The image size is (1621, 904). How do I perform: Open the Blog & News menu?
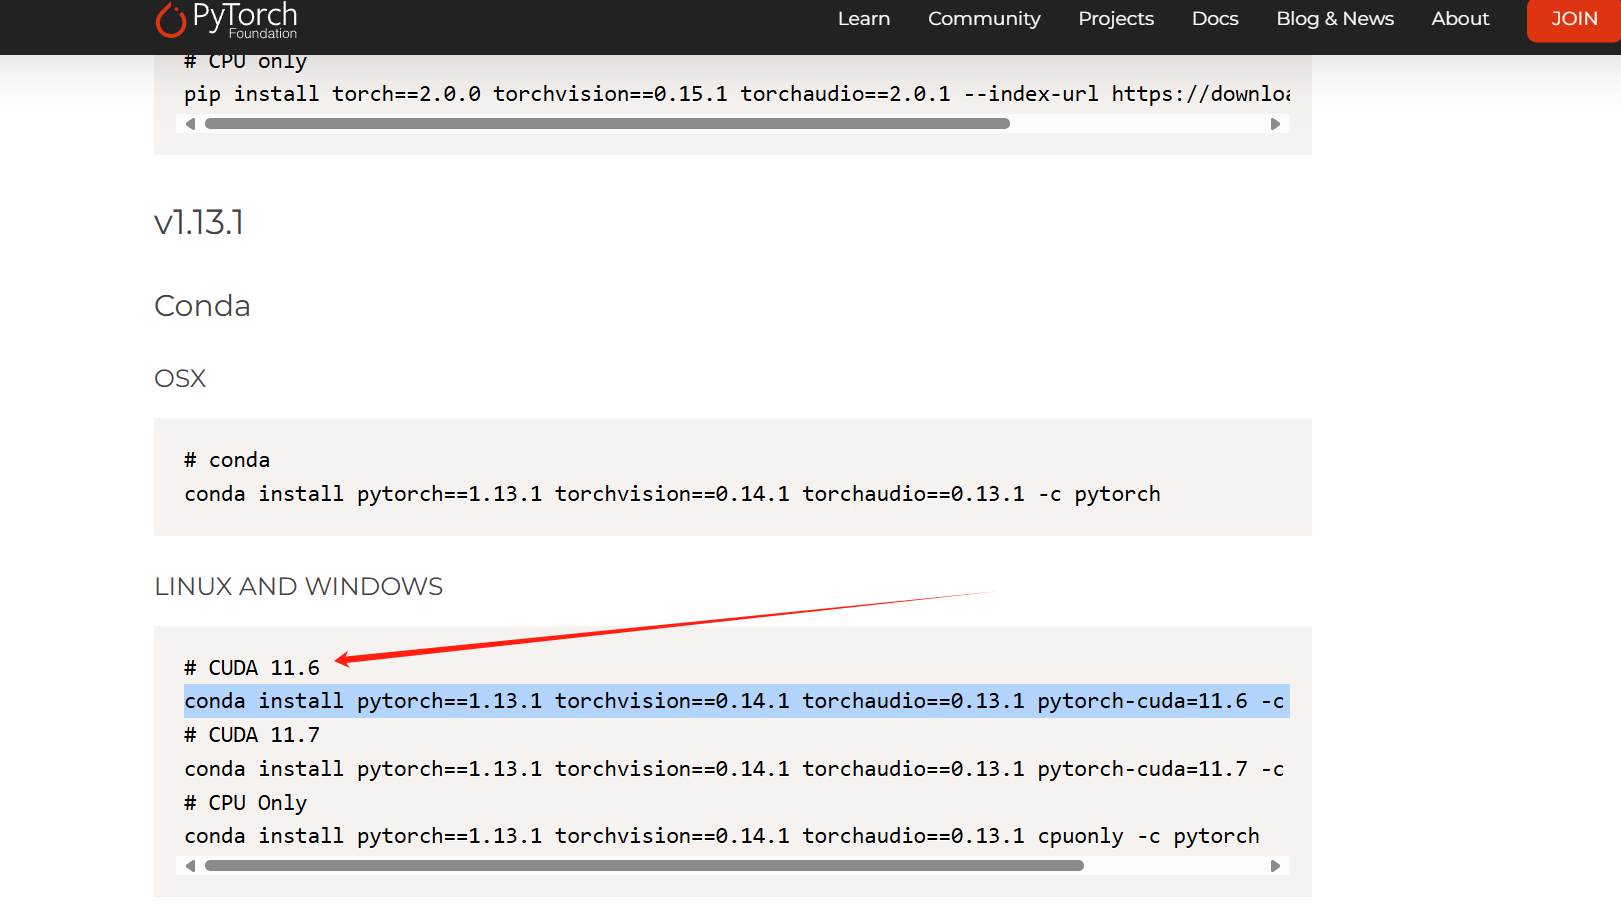pyautogui.click(x=1335, y=19)
